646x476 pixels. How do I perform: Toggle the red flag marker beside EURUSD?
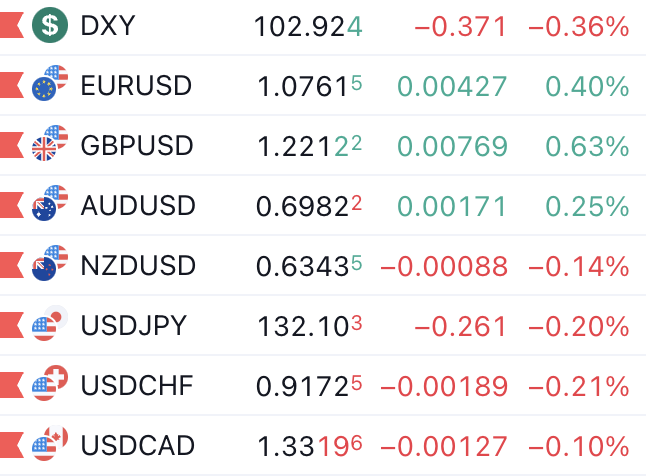[x=11, y=86]
